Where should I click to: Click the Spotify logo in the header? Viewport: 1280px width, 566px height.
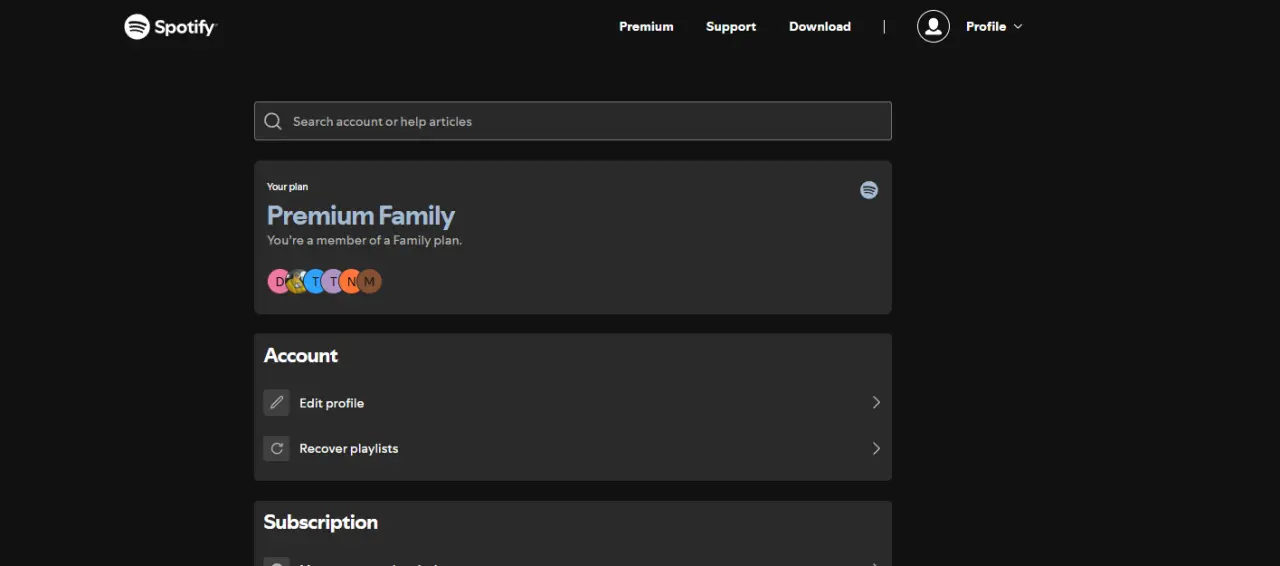pos(170,27)
